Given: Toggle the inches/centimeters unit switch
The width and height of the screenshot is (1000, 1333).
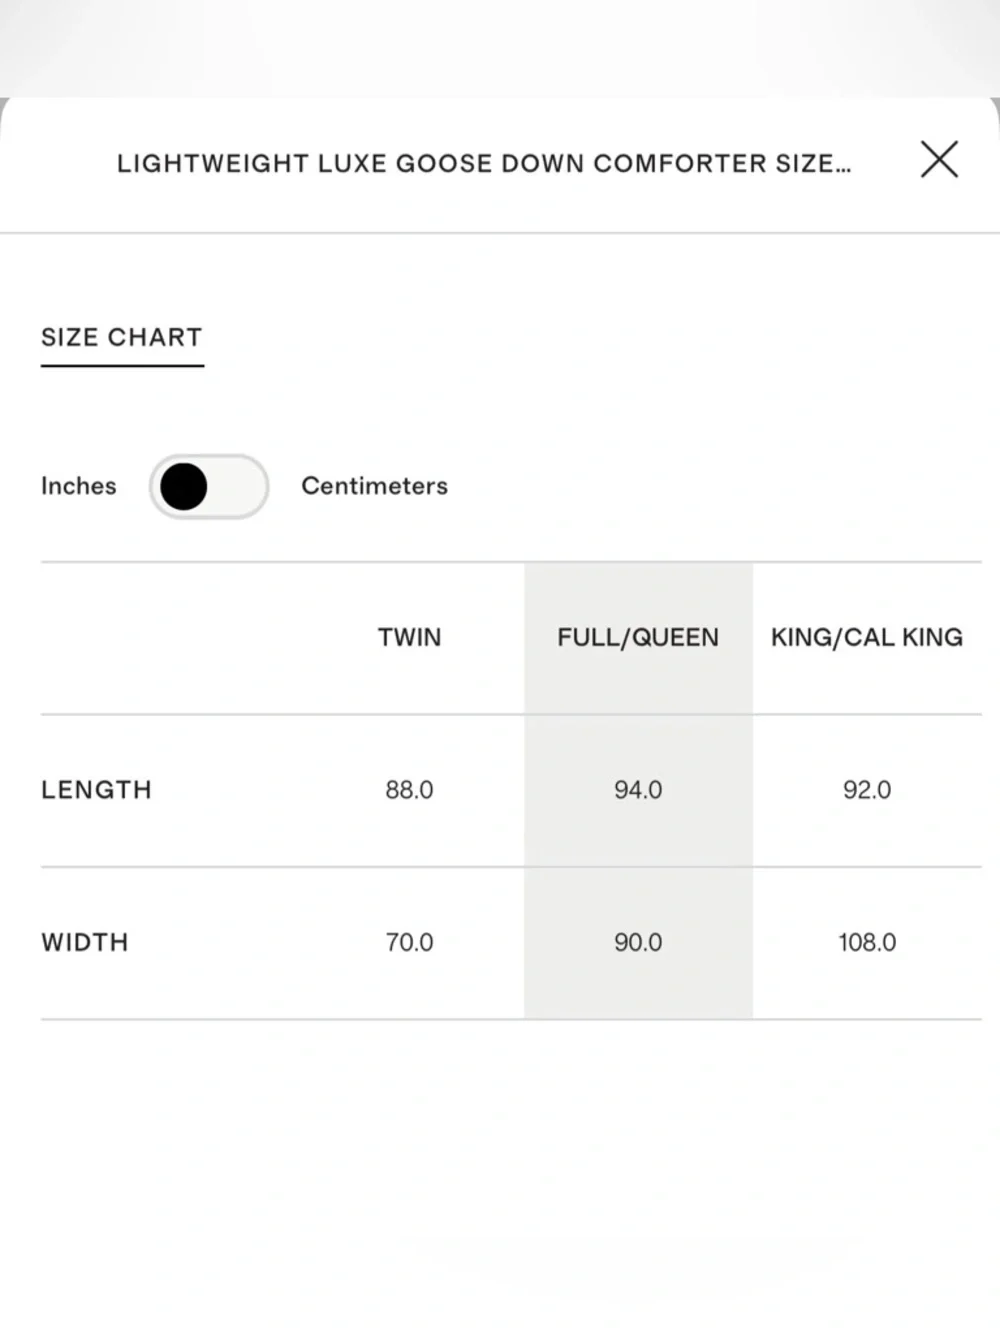Looking at the screenshot, I should click(209, 486).
